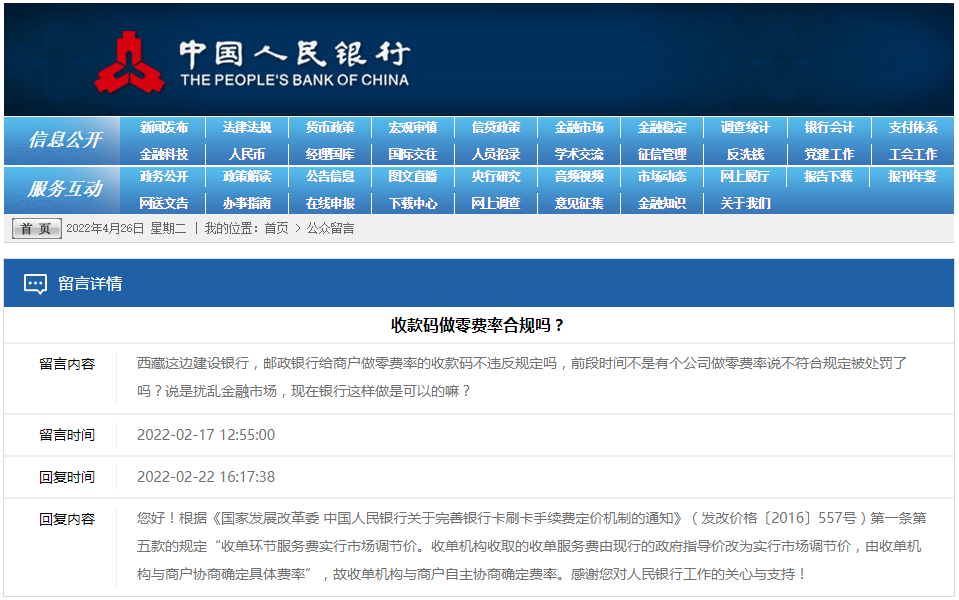Screen dimensions: 959x600
Task: Select 经理国库 navigation link
Action: pos(330,154)
